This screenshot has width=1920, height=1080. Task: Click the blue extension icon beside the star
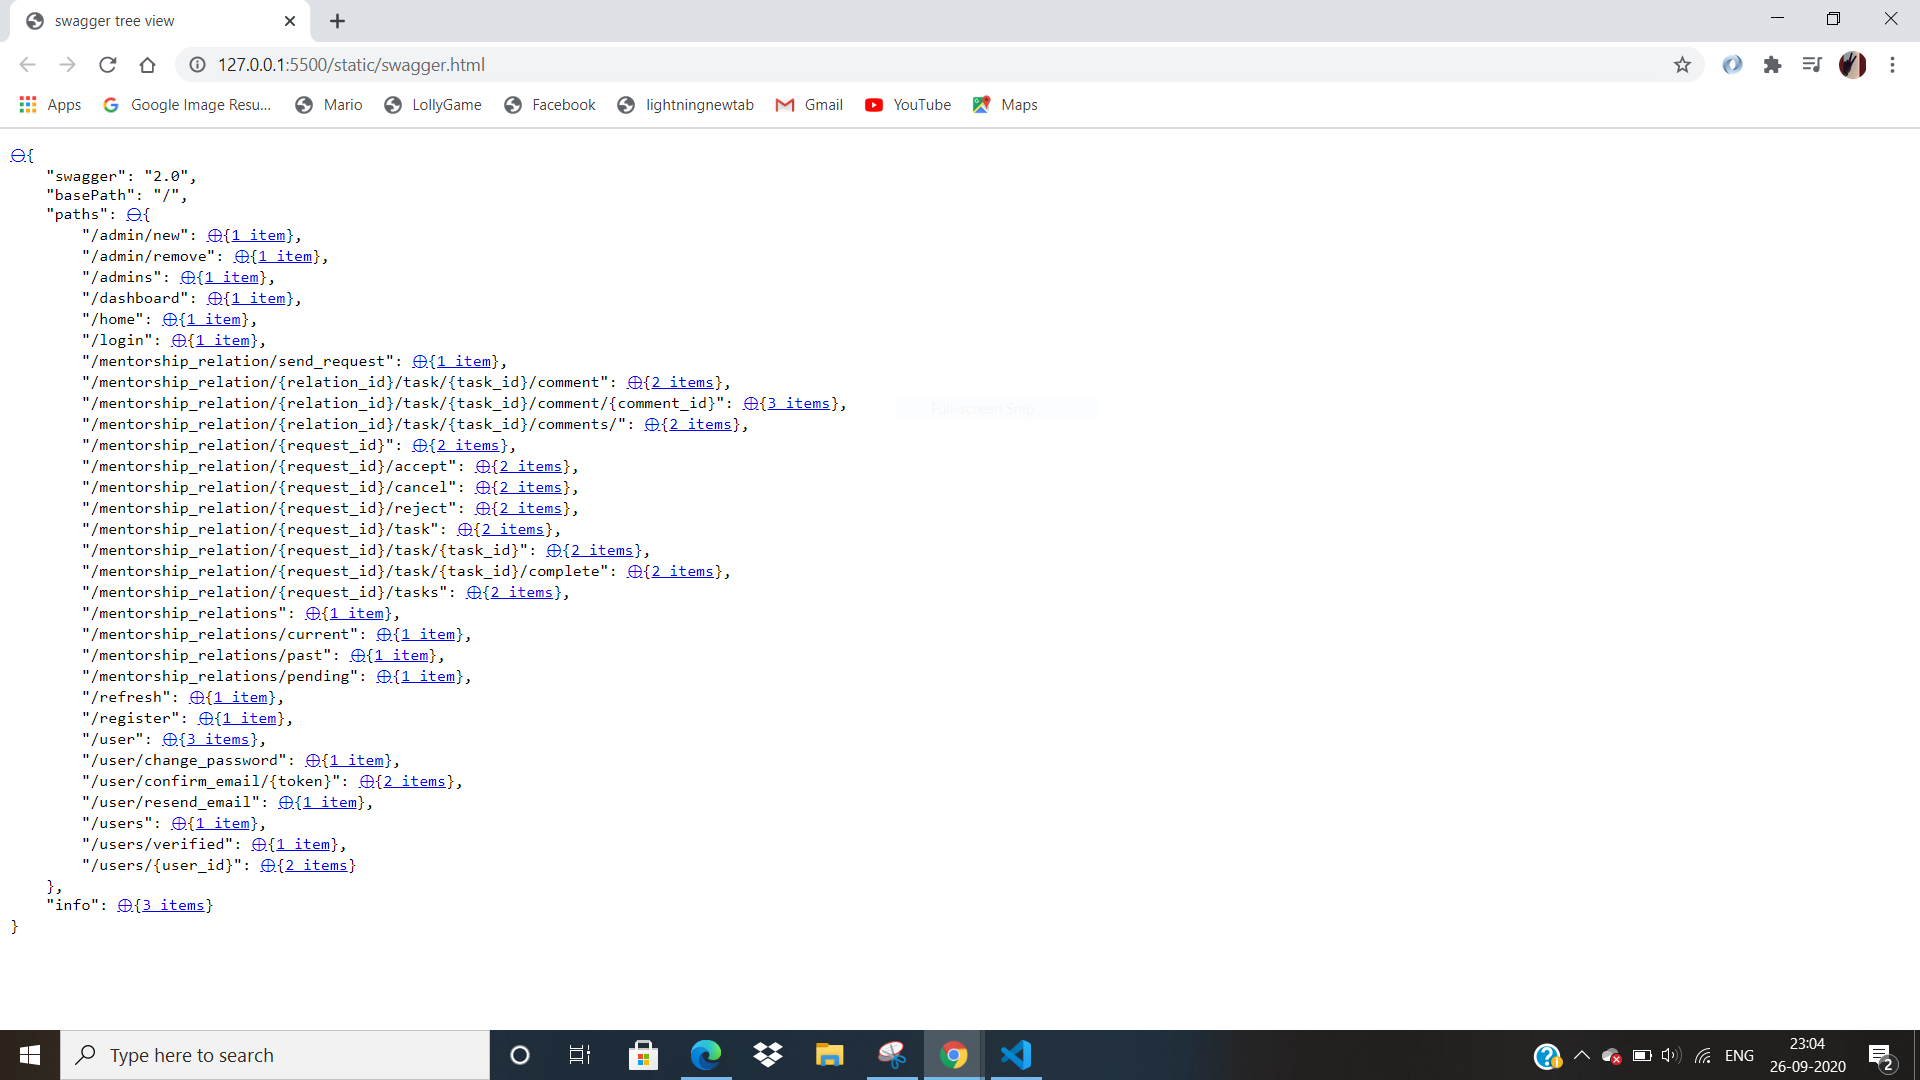(1732, 65)
